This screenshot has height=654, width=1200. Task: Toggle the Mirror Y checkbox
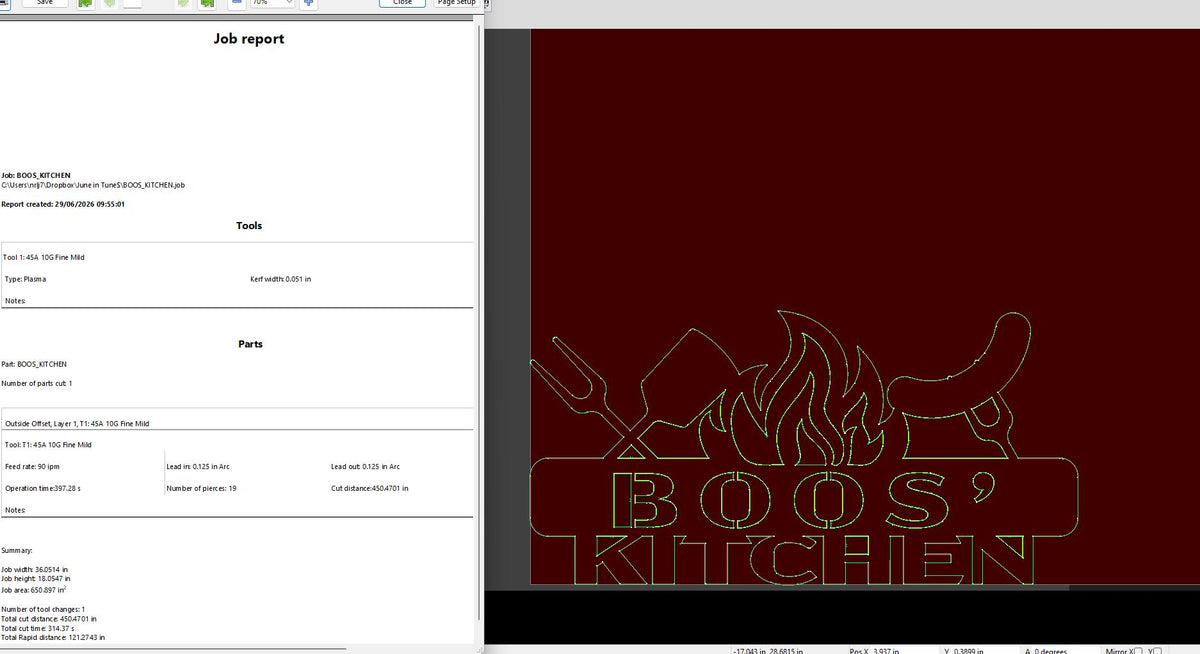(1157, 650)
